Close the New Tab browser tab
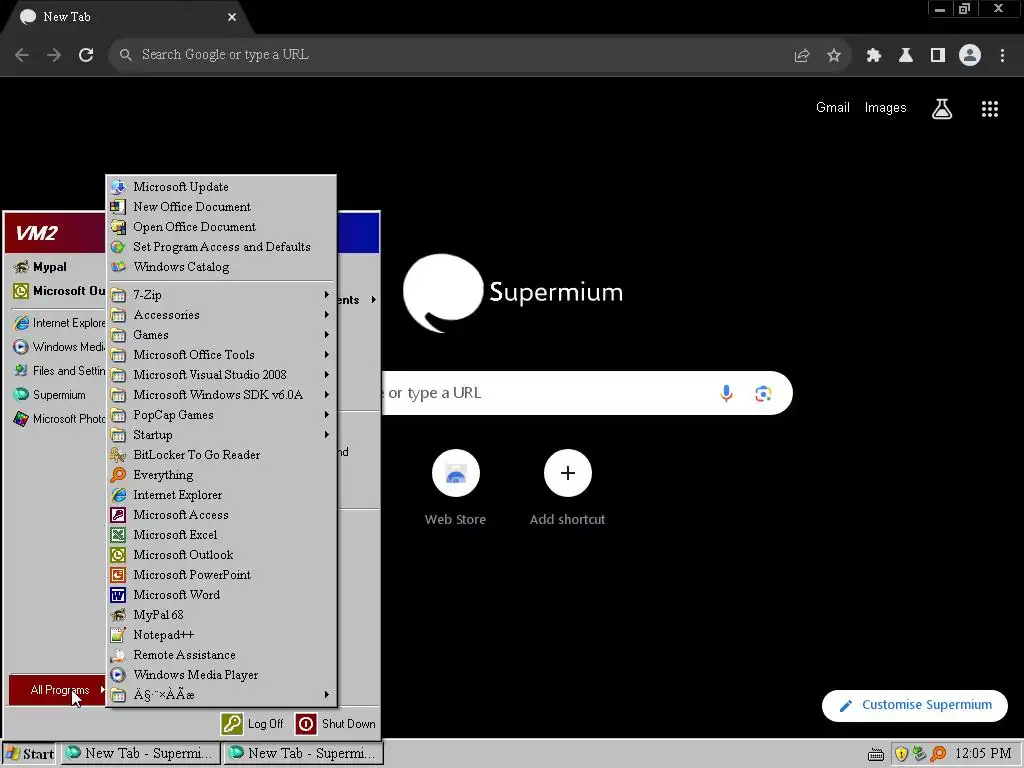This screenshot has width=1024, height=768. pos(232,17)
